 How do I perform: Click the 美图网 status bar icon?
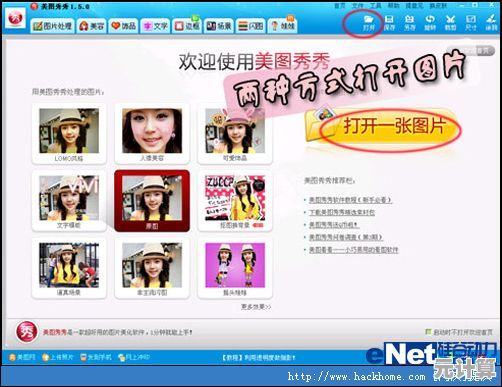22,357
